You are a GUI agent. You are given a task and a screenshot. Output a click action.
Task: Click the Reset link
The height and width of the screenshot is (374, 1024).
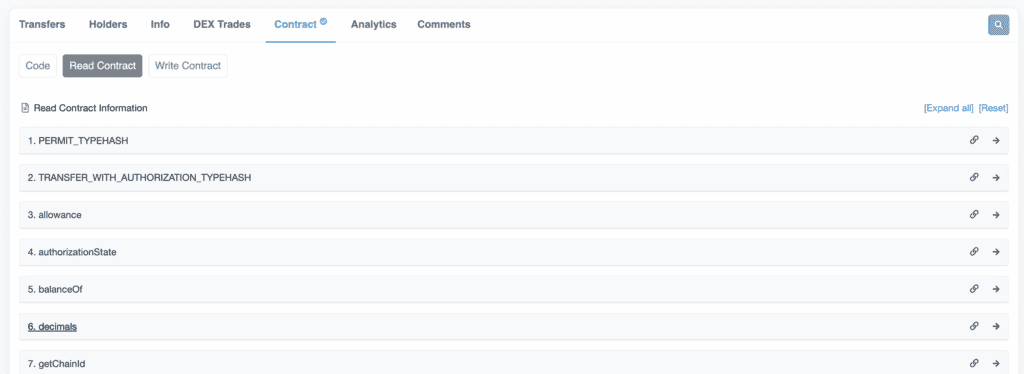click(993, 108)
